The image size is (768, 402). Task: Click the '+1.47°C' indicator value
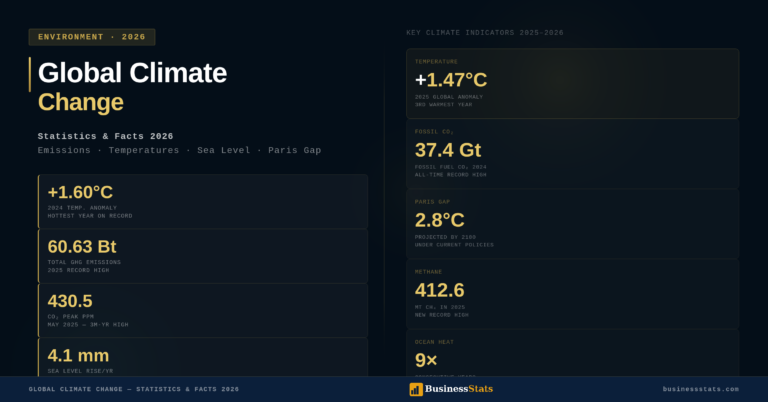[x=451, y=80]
